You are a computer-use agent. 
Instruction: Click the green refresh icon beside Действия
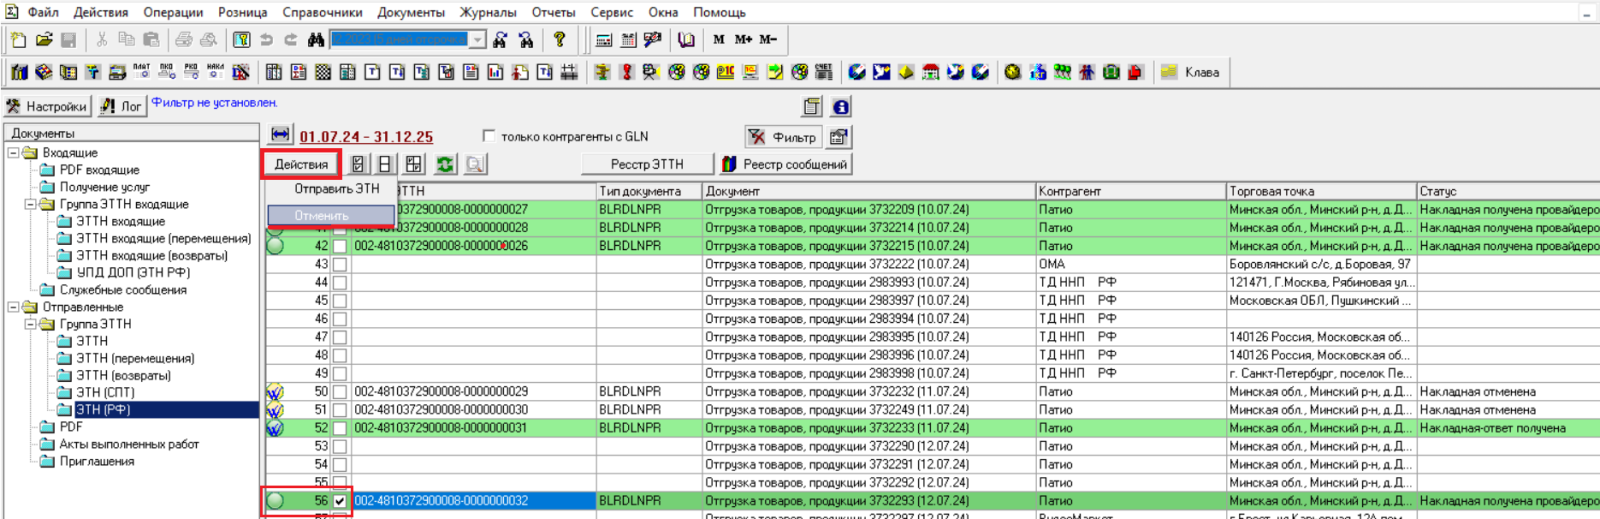(x=445, y=164)
